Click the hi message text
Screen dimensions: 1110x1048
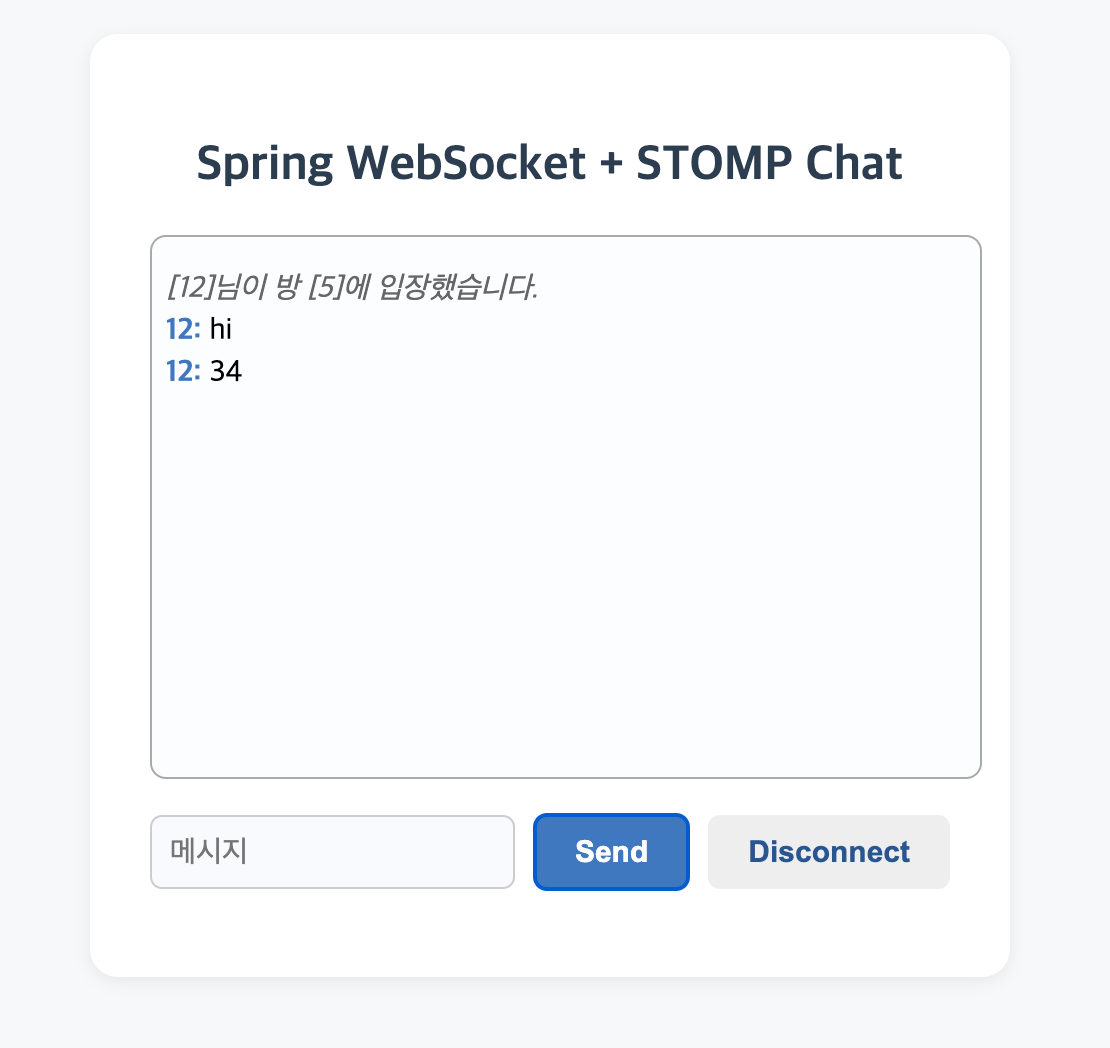pyautogui.click(x=221, y=329)
